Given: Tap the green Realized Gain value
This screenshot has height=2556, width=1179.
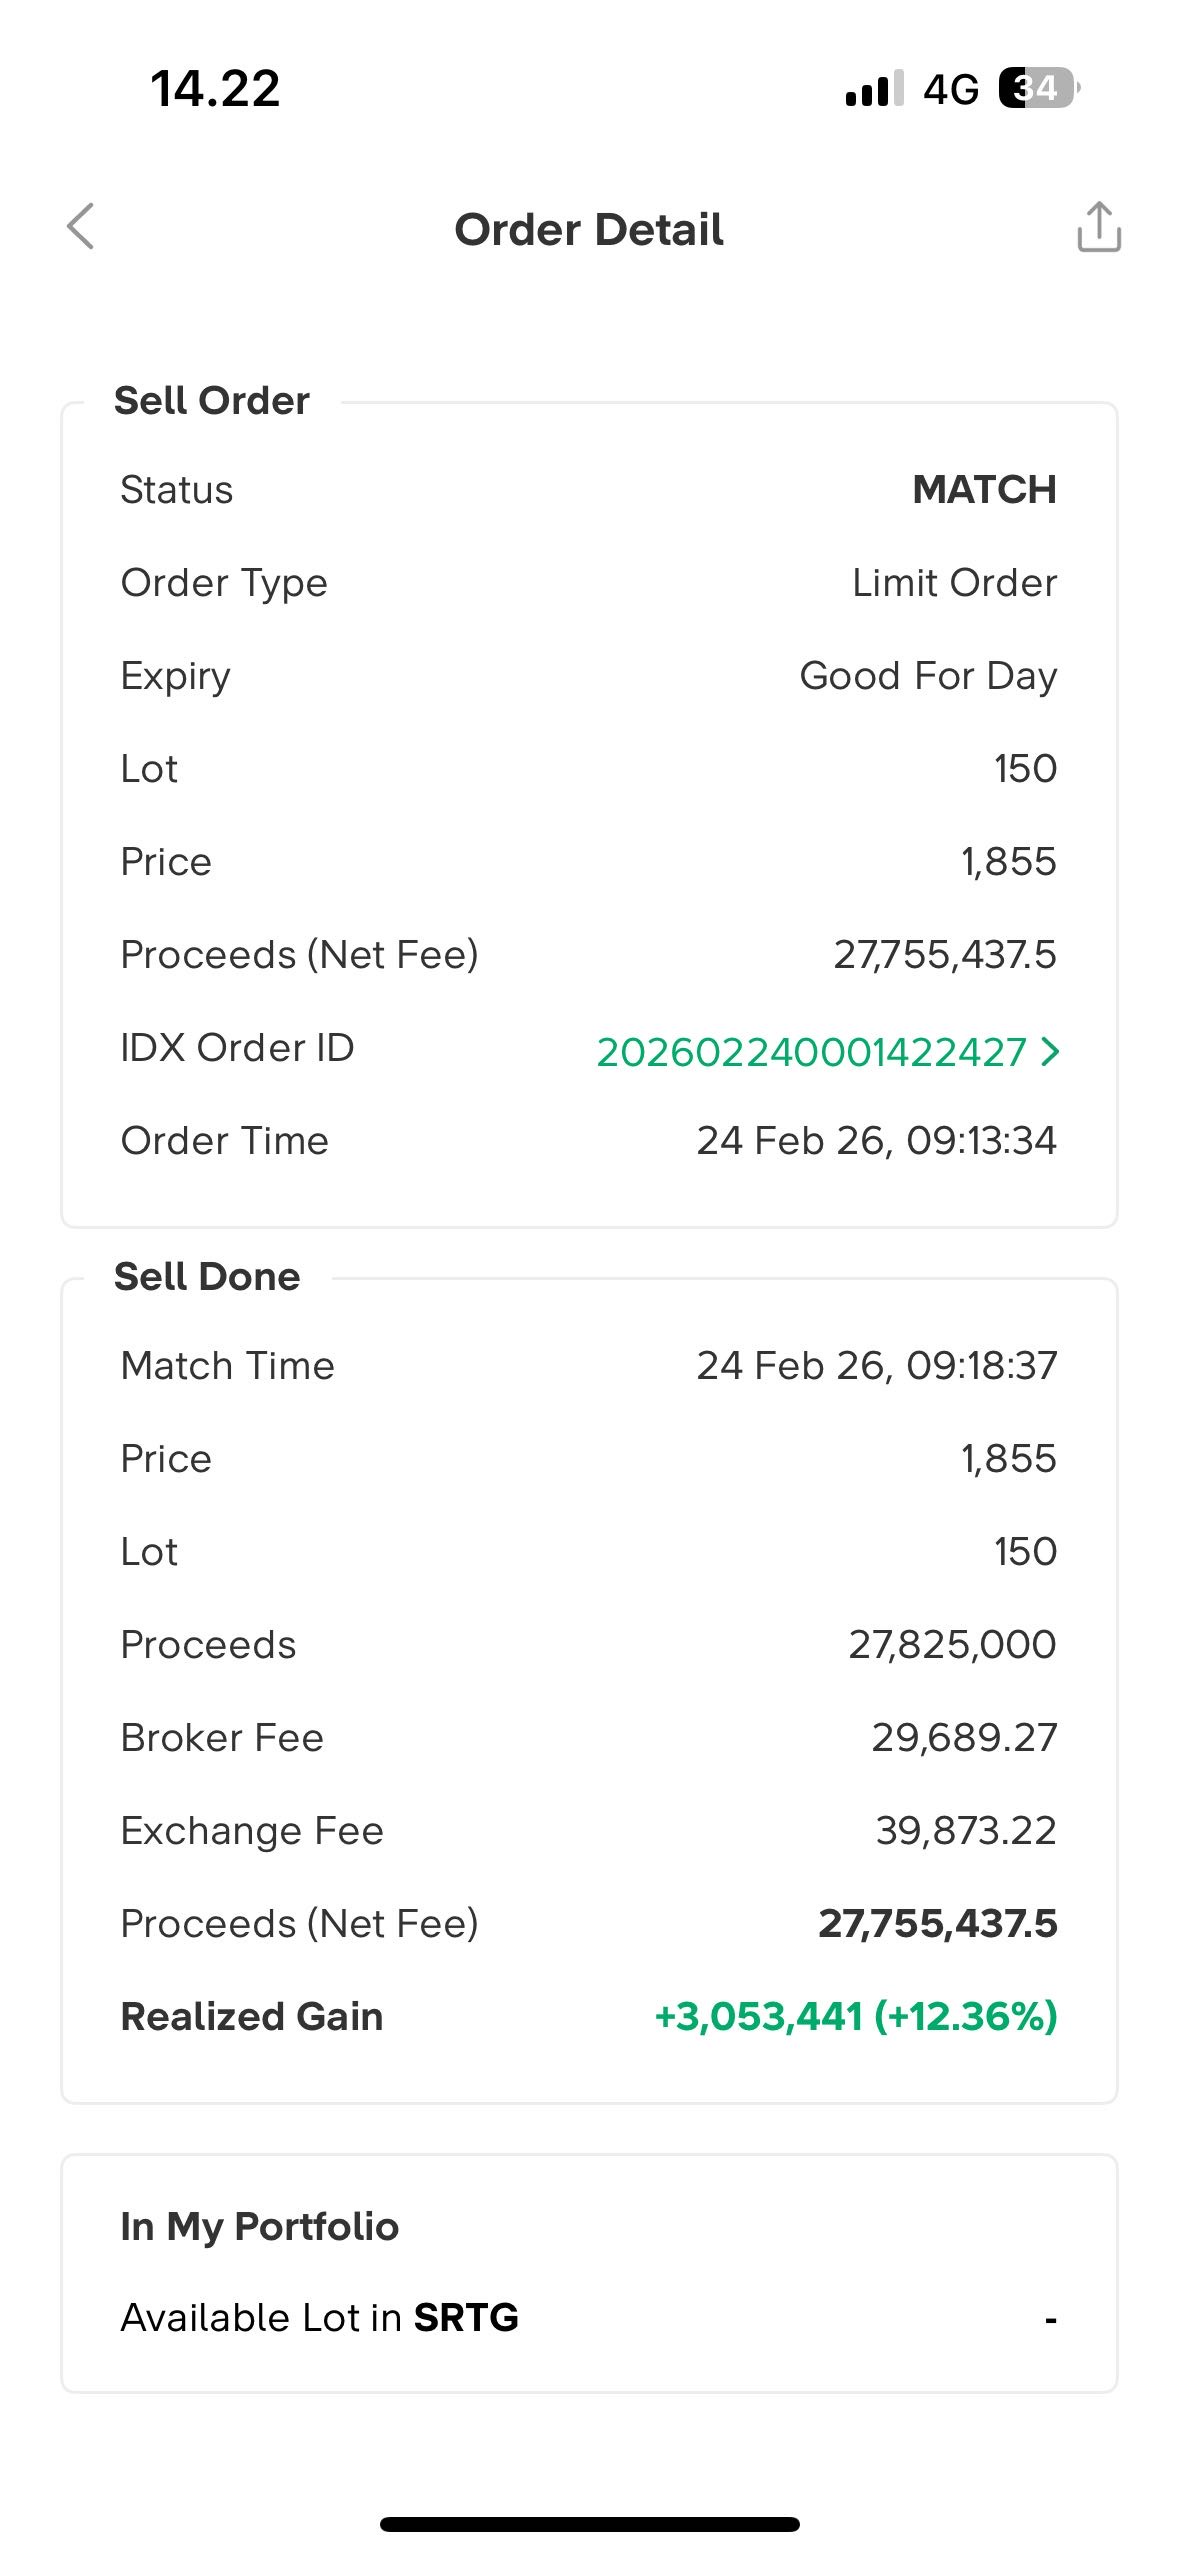Looking at the screenshot, I should pos(855,2016).
